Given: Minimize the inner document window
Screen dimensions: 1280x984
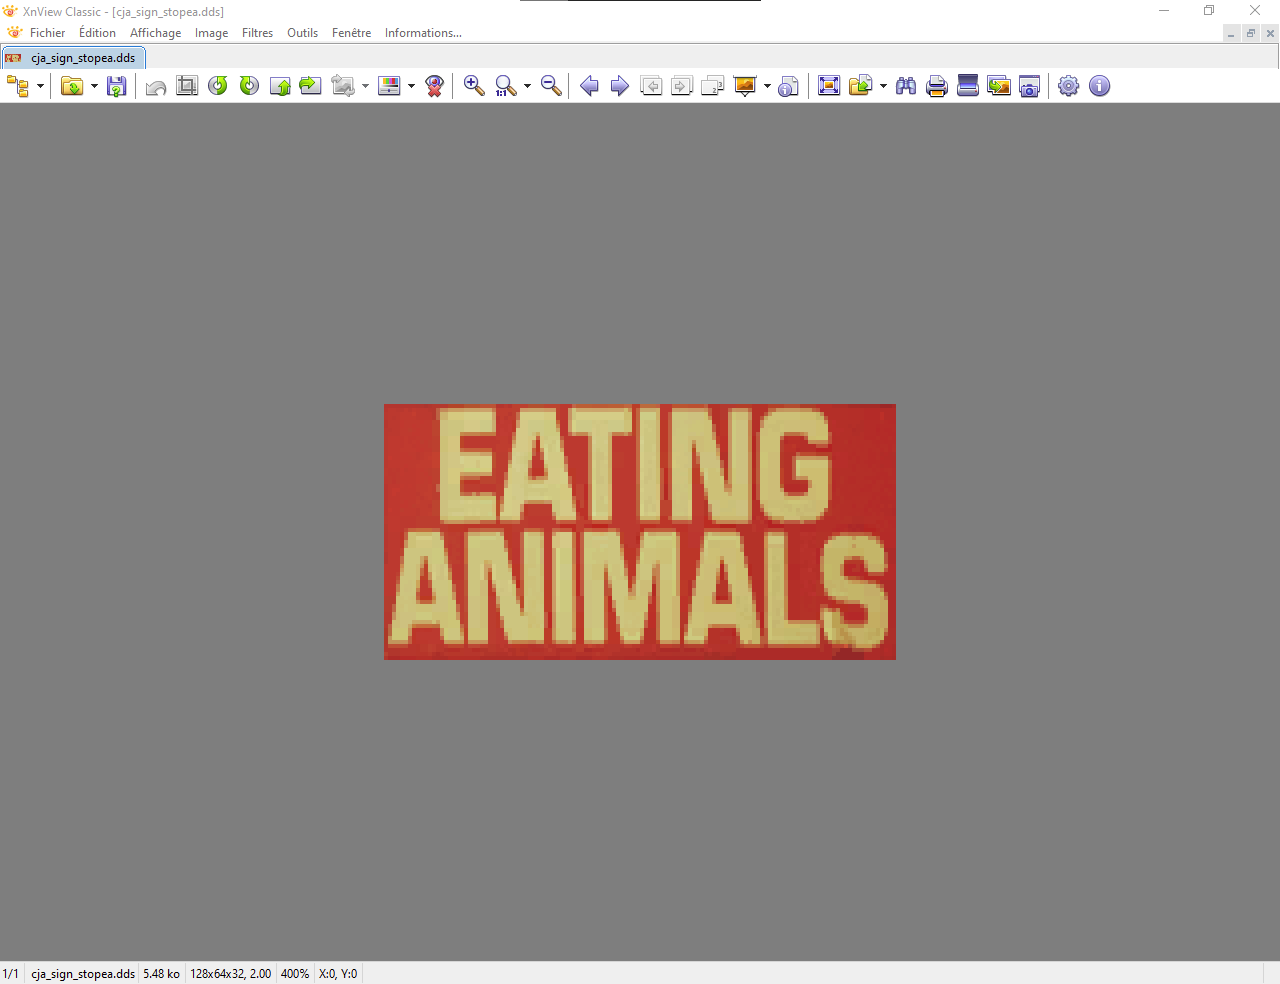Looking at the screenshot, I should coord(1231,34).
